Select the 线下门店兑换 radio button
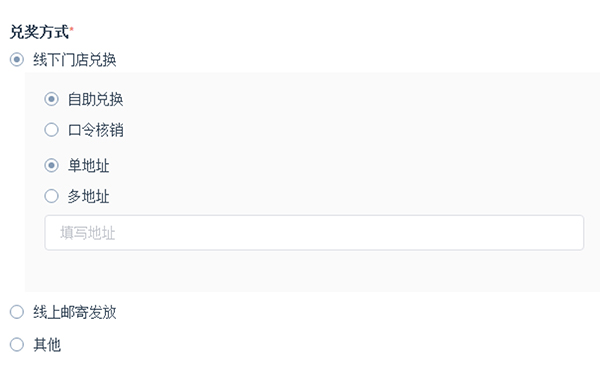Viewport: 600px width, 370px height. (17, 60)
